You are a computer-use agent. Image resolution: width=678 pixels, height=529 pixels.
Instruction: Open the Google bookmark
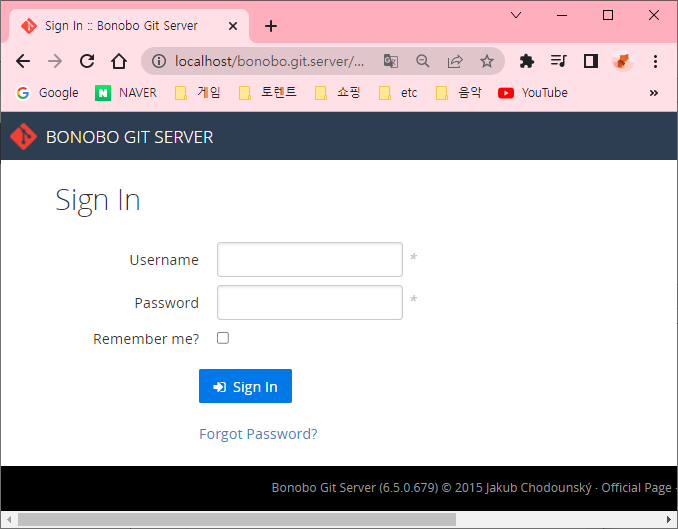tap(47, 93)
